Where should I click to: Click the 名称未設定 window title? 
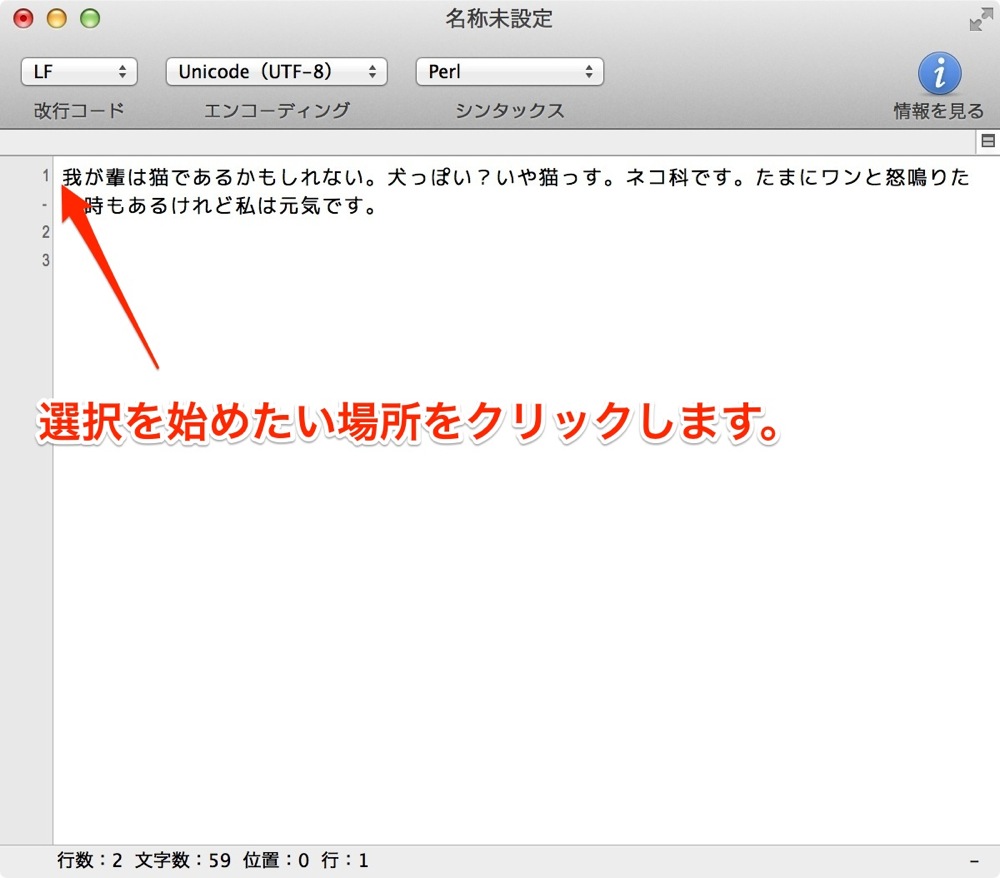pos(499,18)
